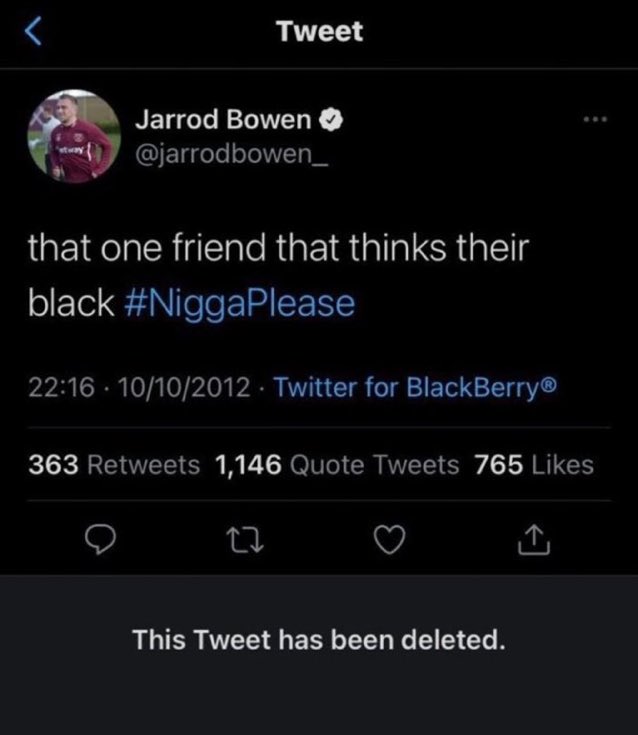Like the tweet with heart icon

[x=390, y=540]
